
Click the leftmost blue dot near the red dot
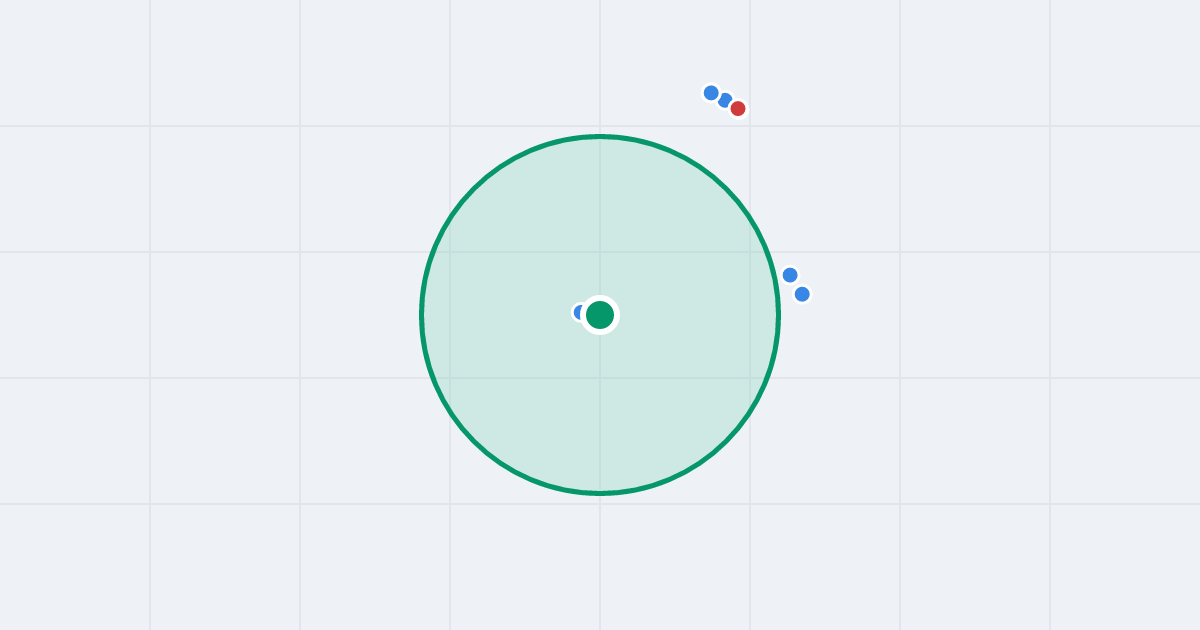coord(711,93)
